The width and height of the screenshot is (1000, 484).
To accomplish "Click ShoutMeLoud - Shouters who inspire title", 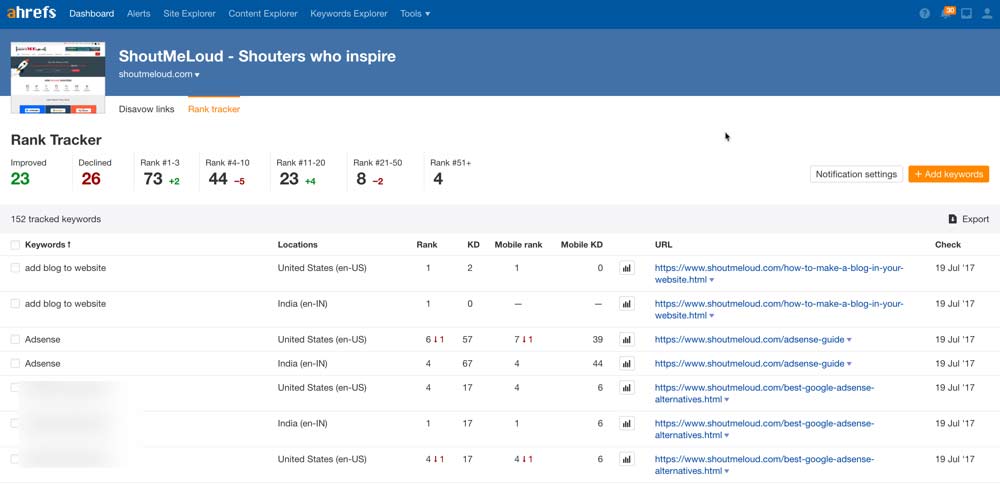I will pos(257,56).
